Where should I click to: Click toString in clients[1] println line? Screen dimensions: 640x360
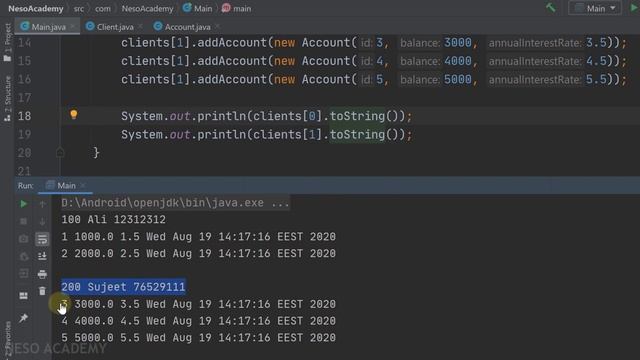(x=357, y=135)
